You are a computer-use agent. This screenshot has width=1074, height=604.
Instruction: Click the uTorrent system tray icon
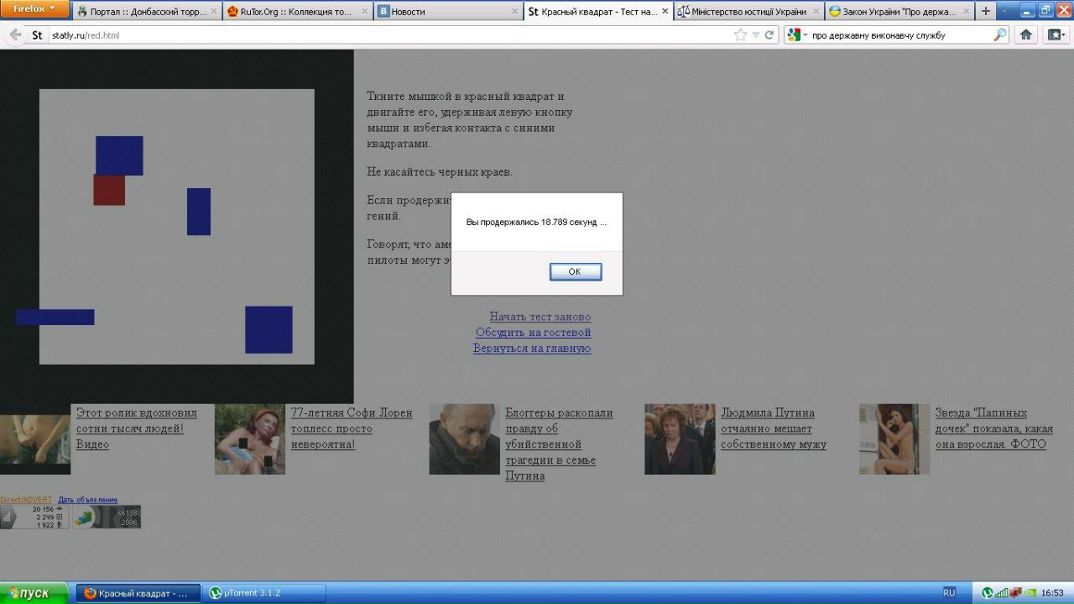point(988,593)
